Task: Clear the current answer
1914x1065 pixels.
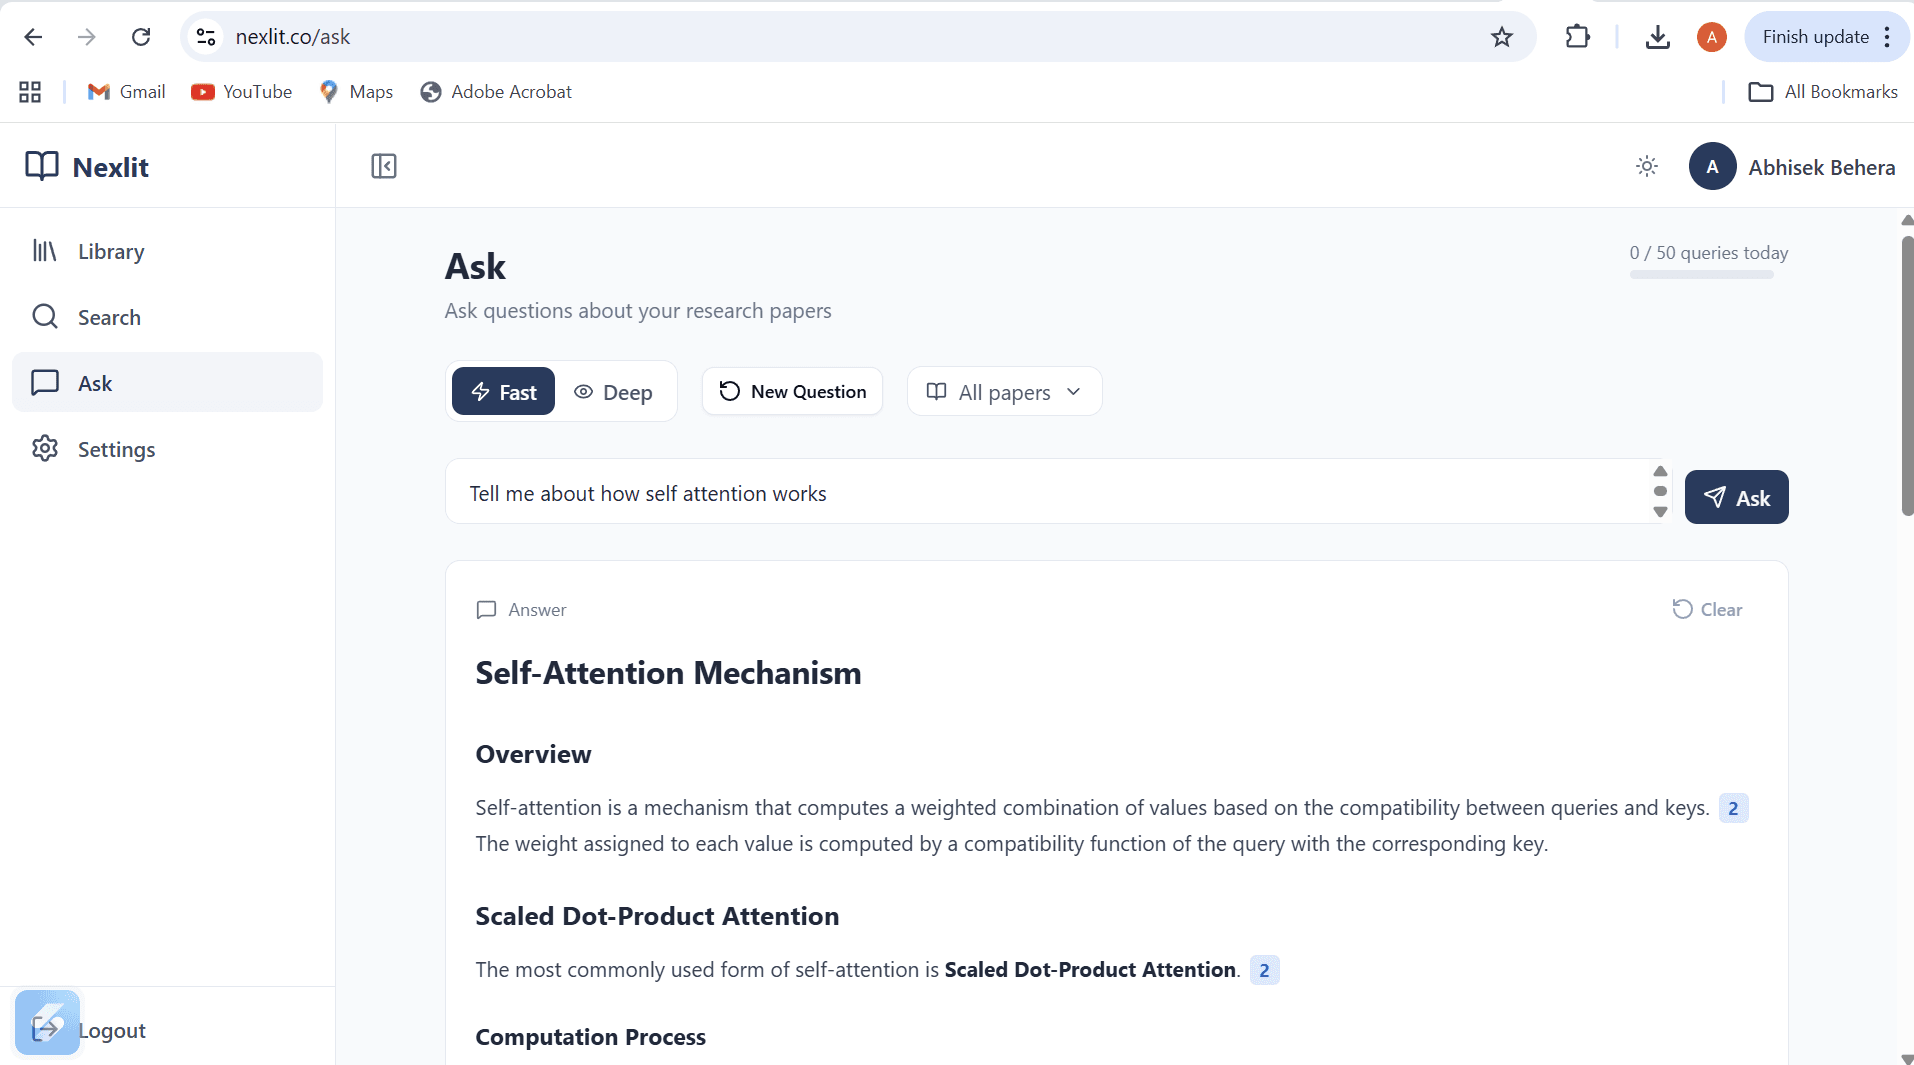Action: tap(1707, 609)
